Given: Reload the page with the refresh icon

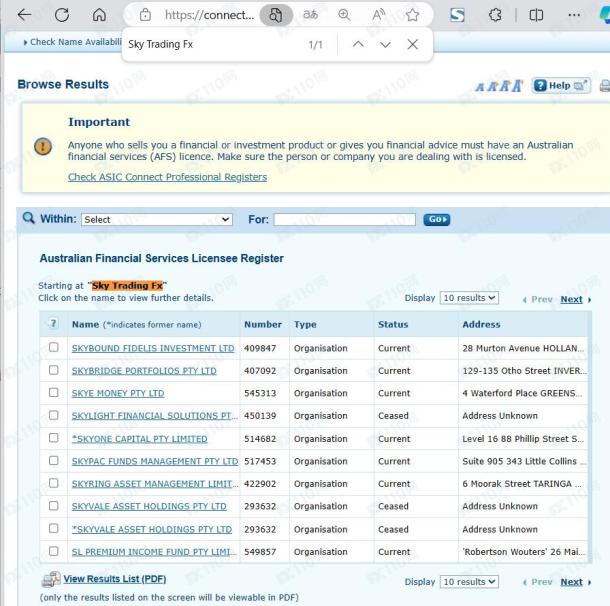Looking at the screenshot, I should [x=62, y=15].
